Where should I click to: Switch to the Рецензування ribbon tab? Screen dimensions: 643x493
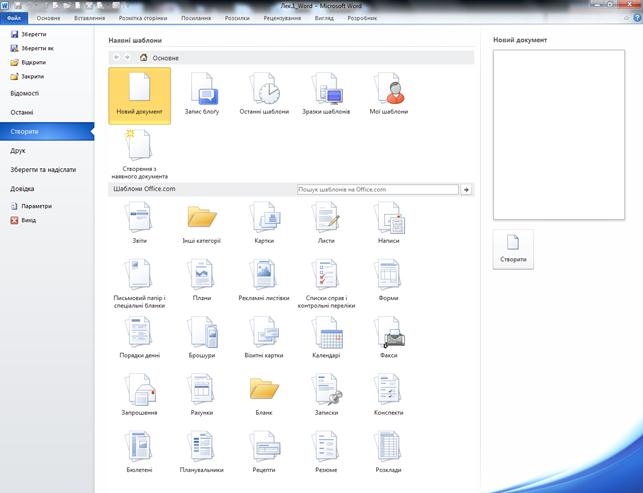coord(282,18)
